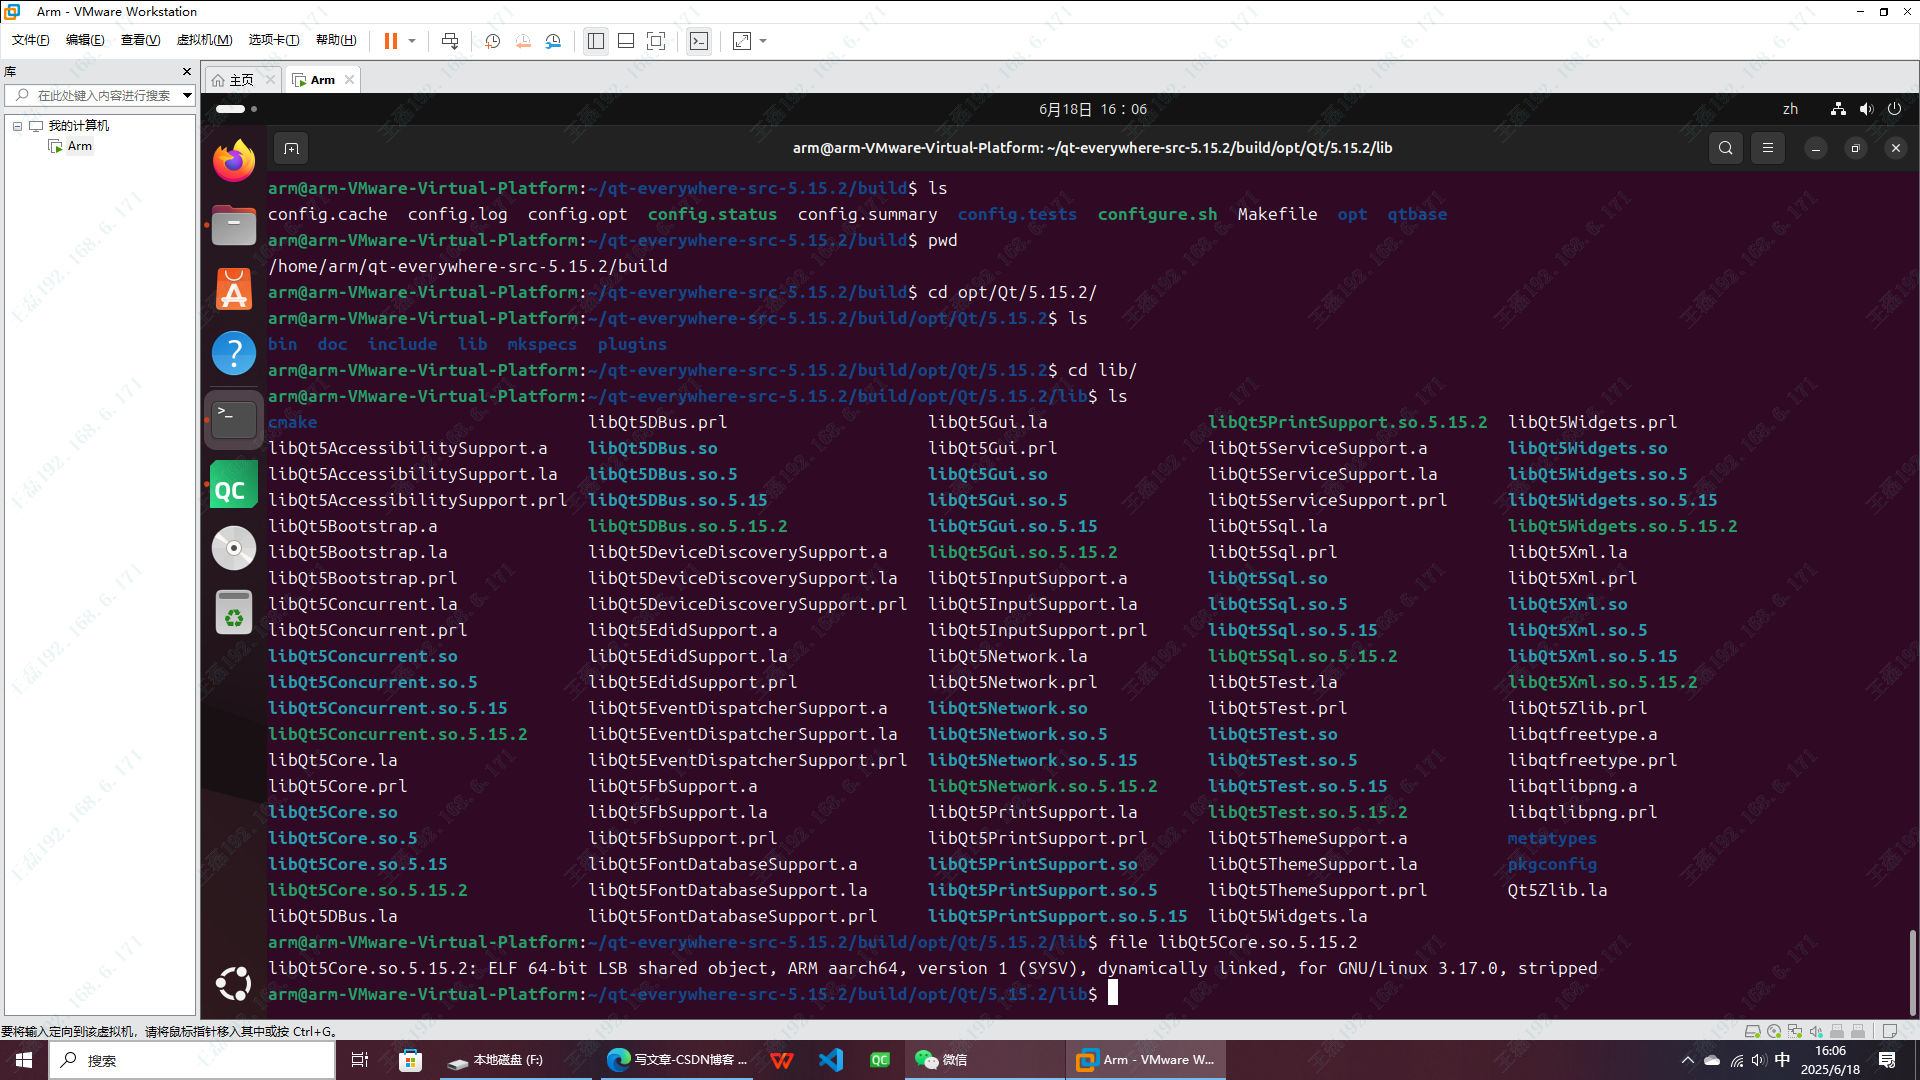Select Arm VM in library tree
The height and width of the screenshot is (1080, 1920).
point(80,146)
